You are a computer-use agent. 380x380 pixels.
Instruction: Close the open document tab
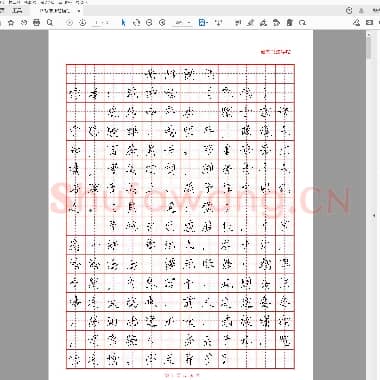click(x=79, y=11)
